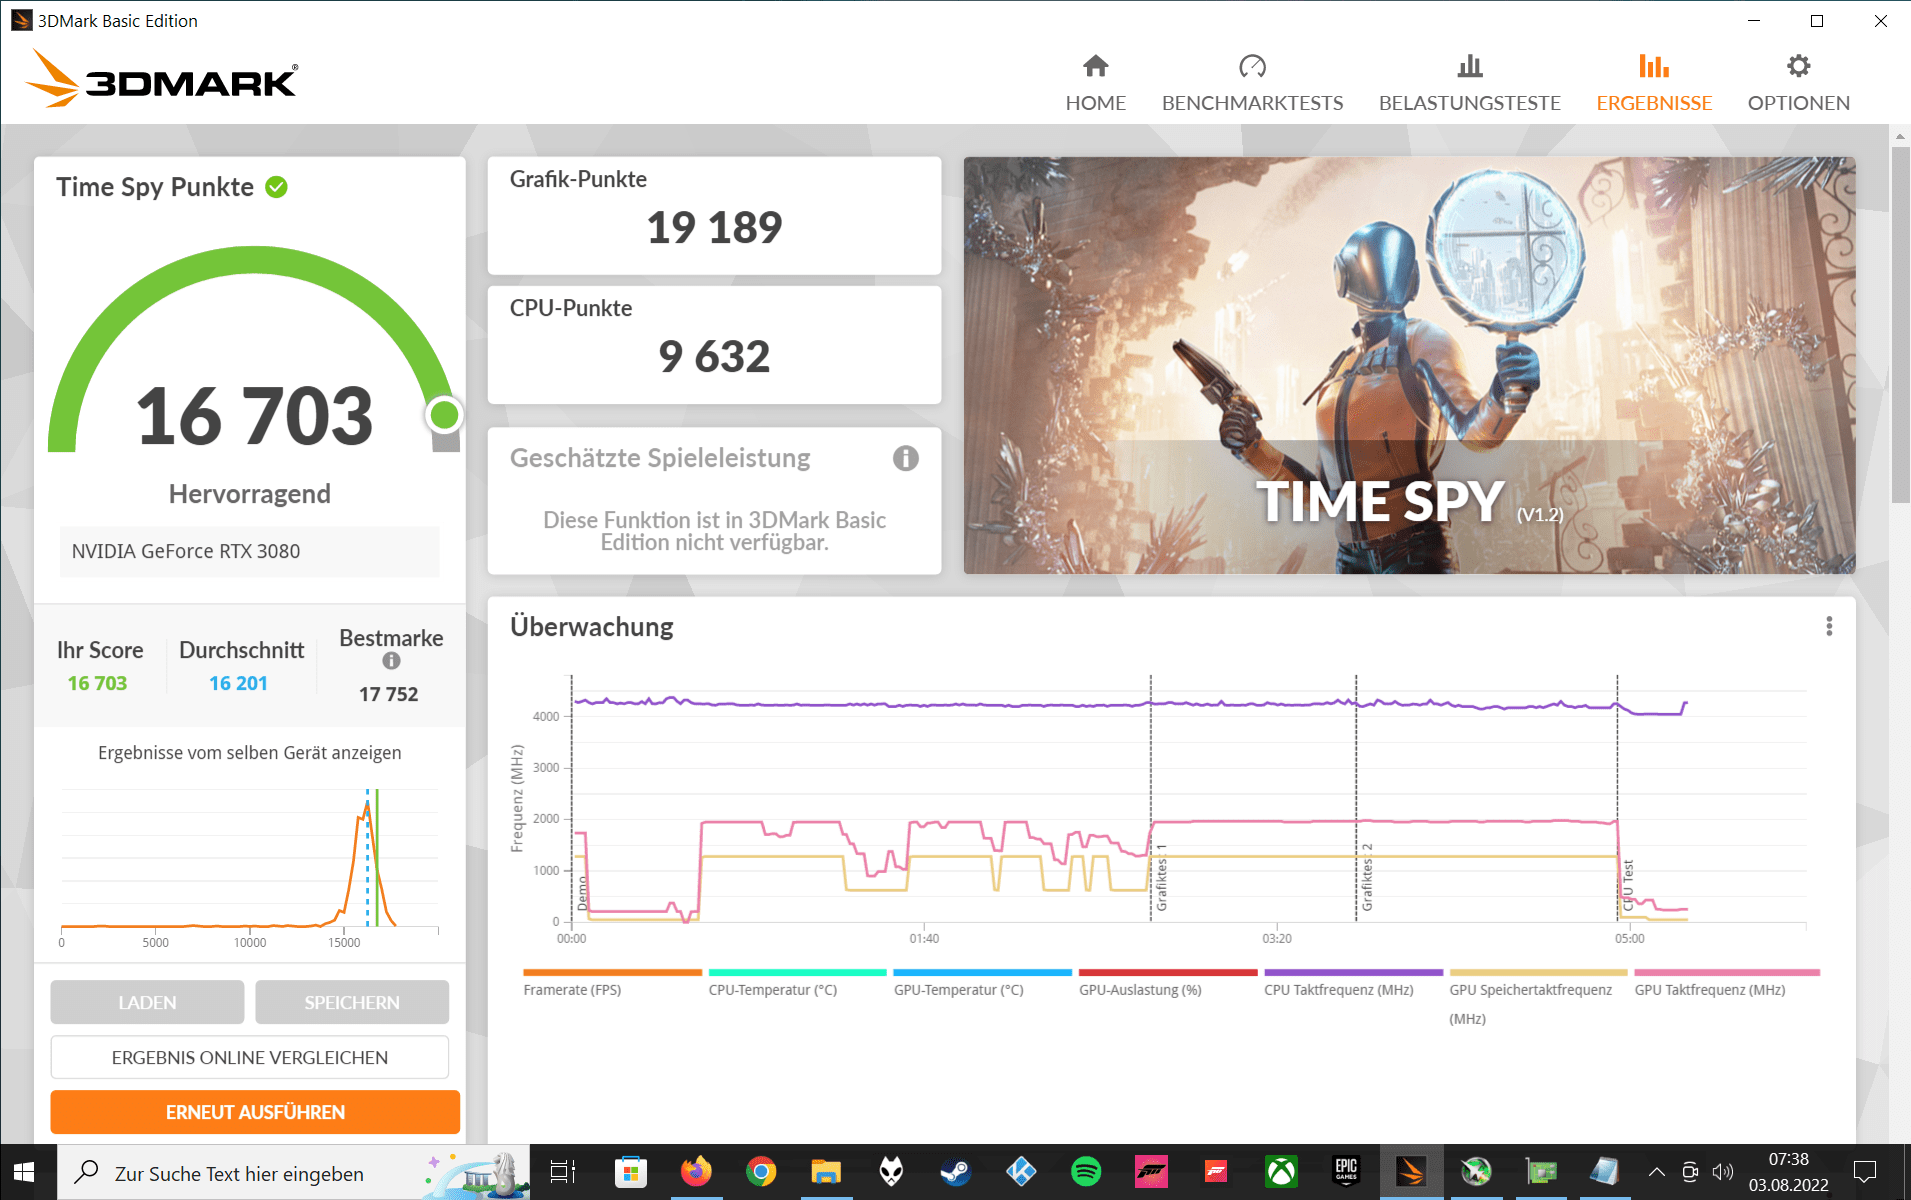
Task: Click the score distribution chart
Action: tap(250, 866)
